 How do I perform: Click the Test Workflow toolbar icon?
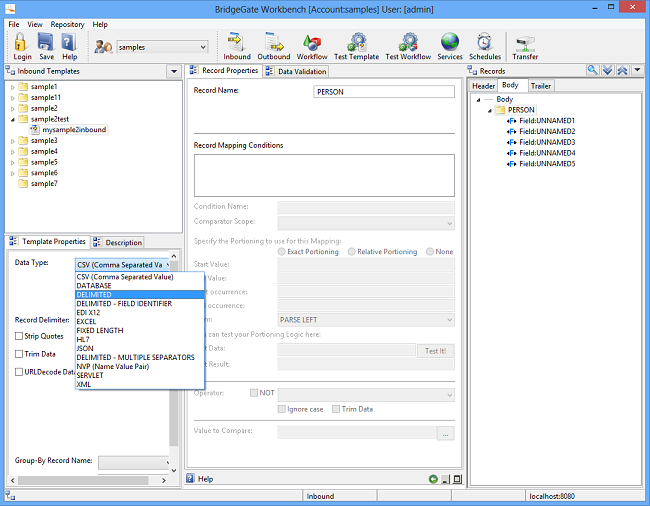point(408,46)
